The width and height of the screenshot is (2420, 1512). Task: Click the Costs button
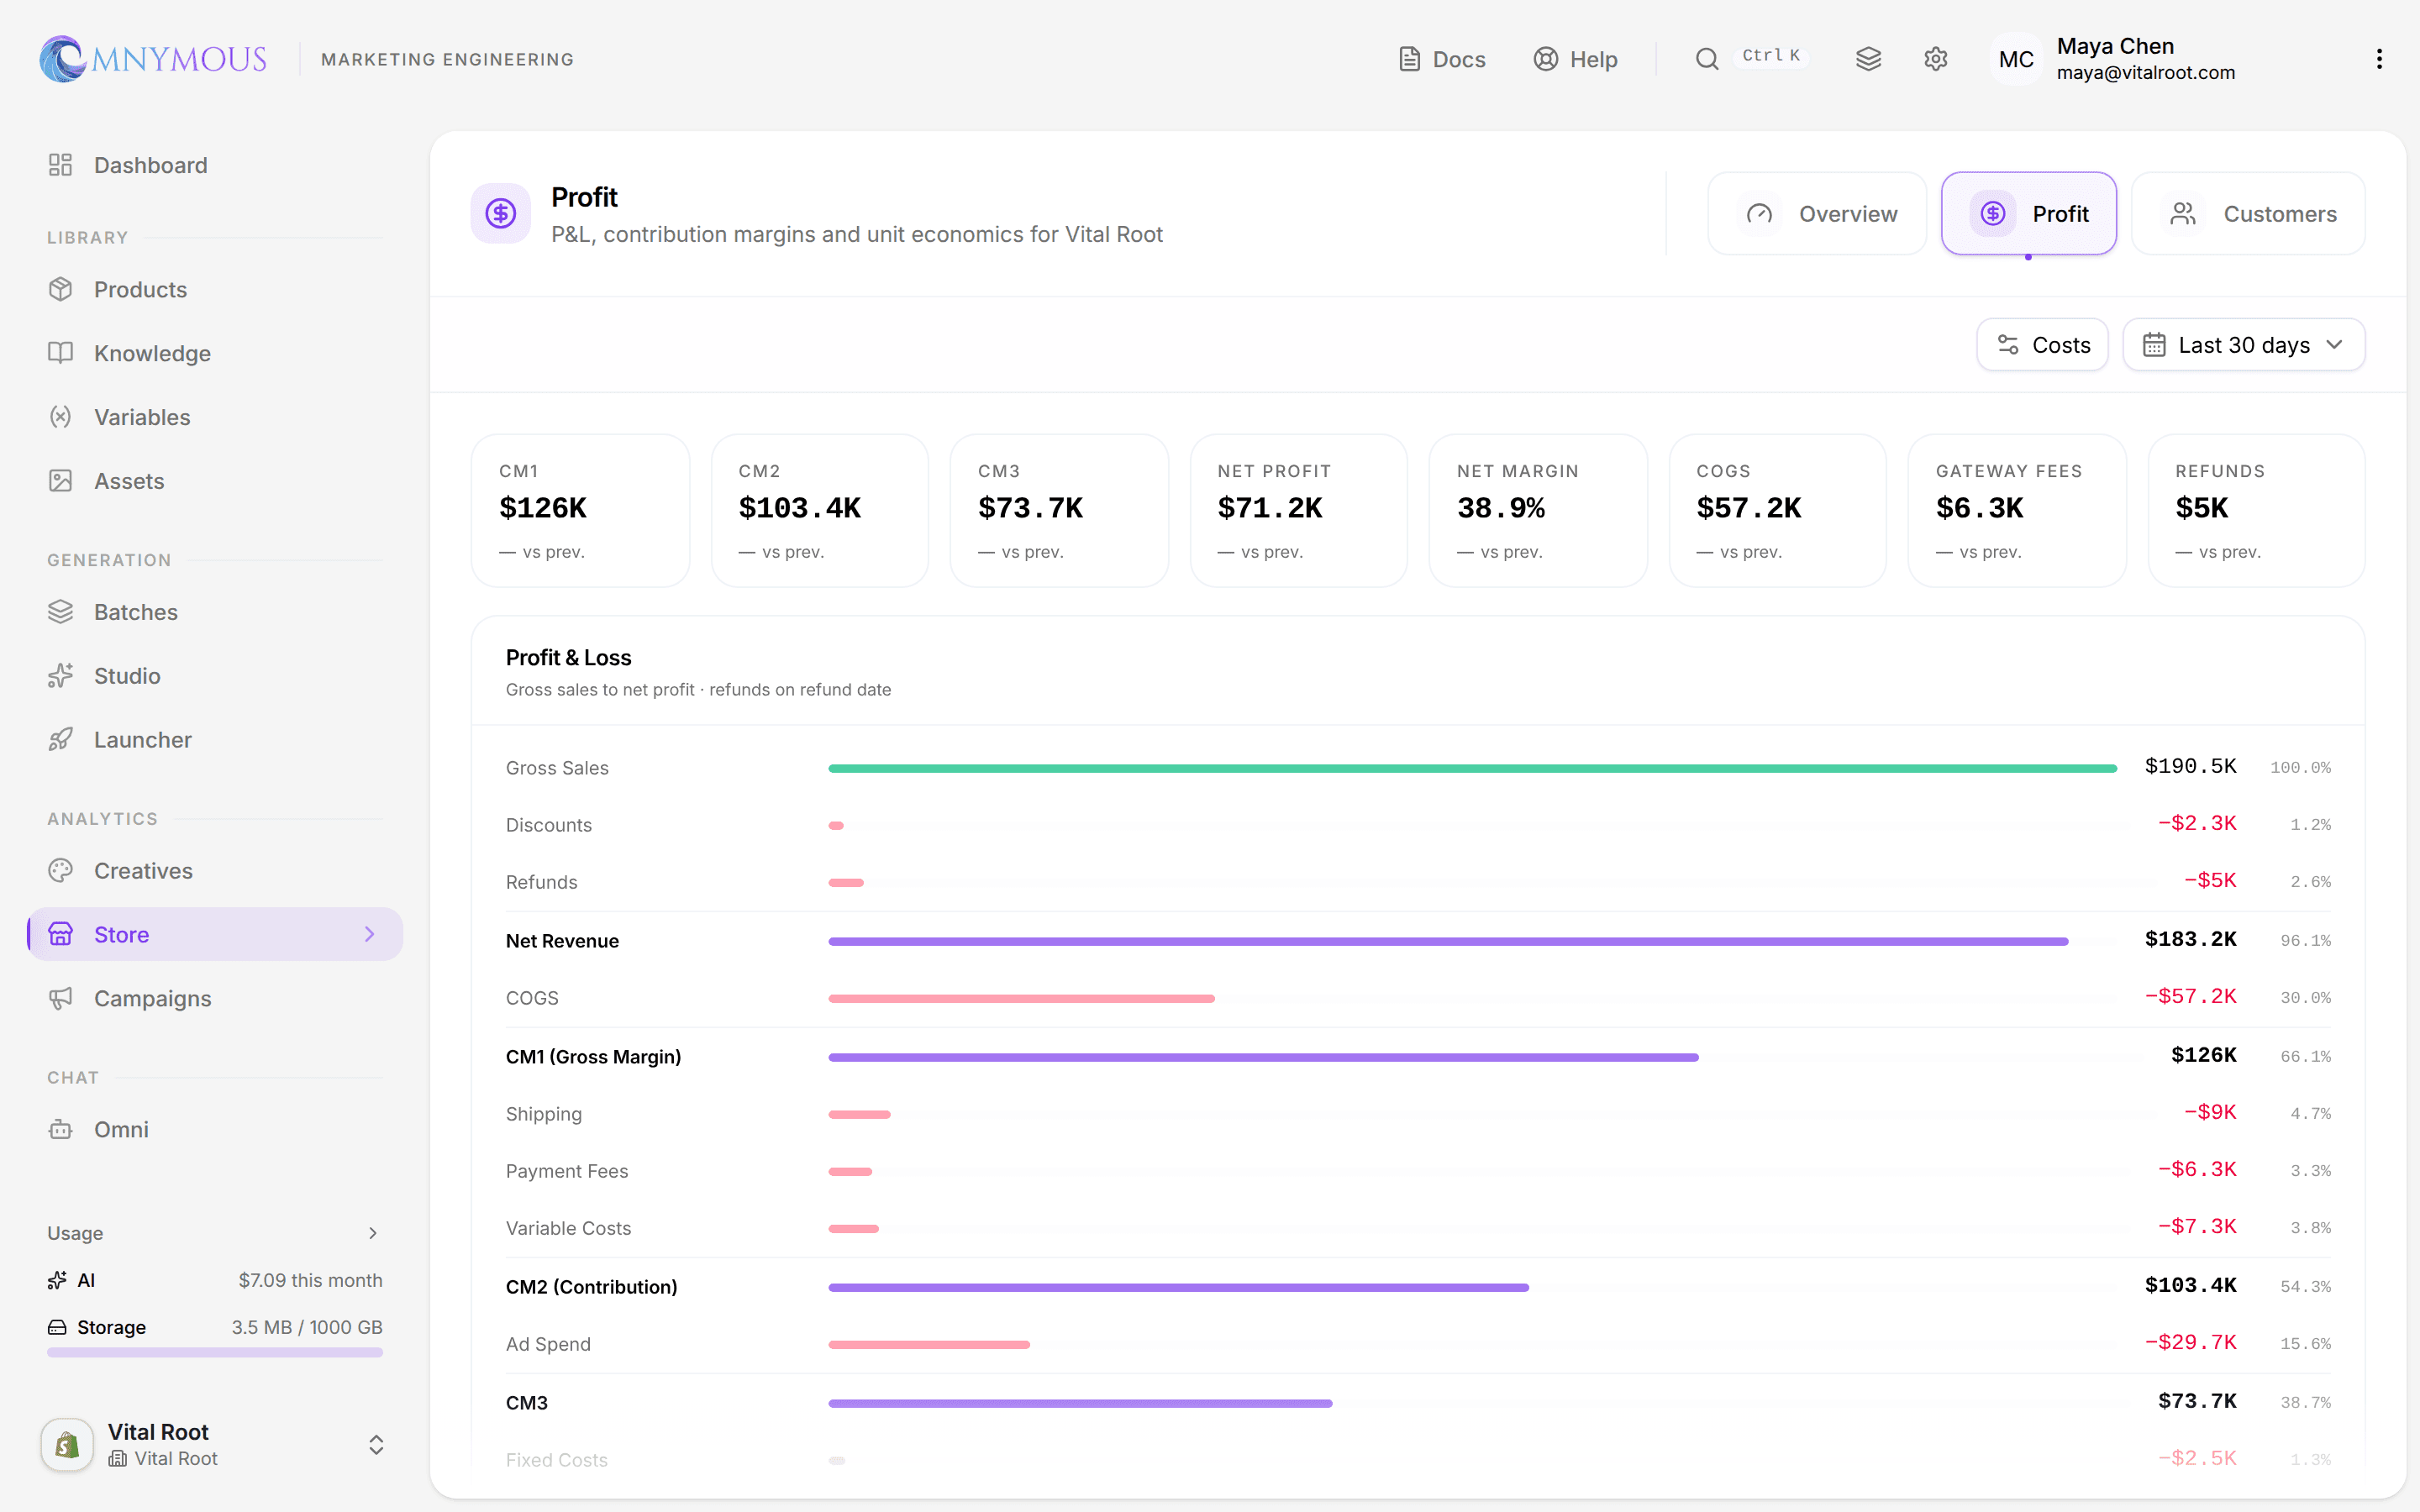click(x=2042, y=345)
